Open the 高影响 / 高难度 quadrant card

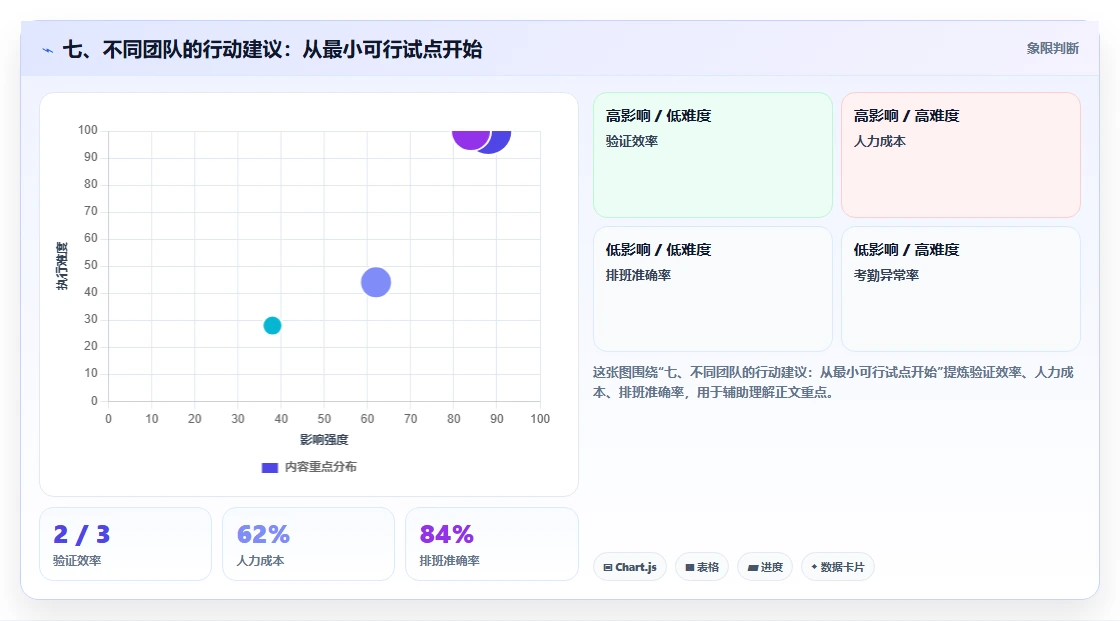pos(961,155)
